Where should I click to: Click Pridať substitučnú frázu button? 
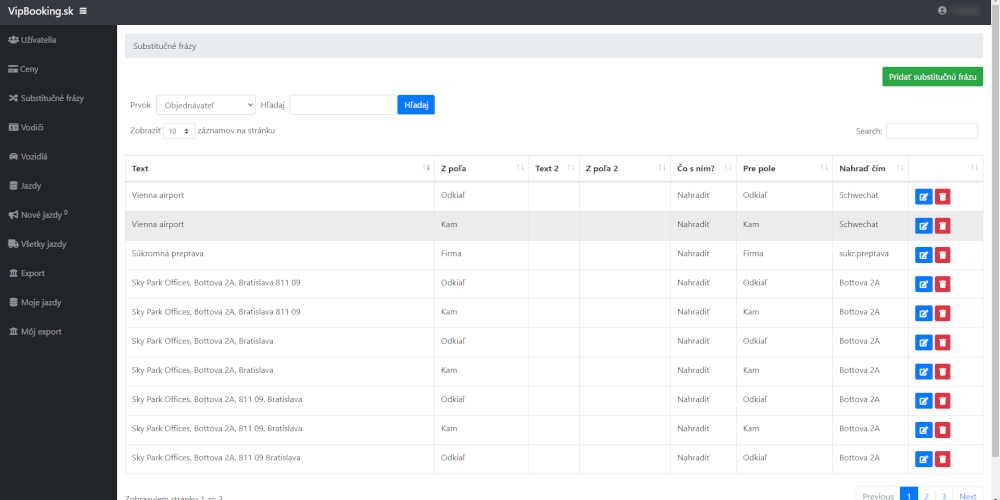coord(932,77)
